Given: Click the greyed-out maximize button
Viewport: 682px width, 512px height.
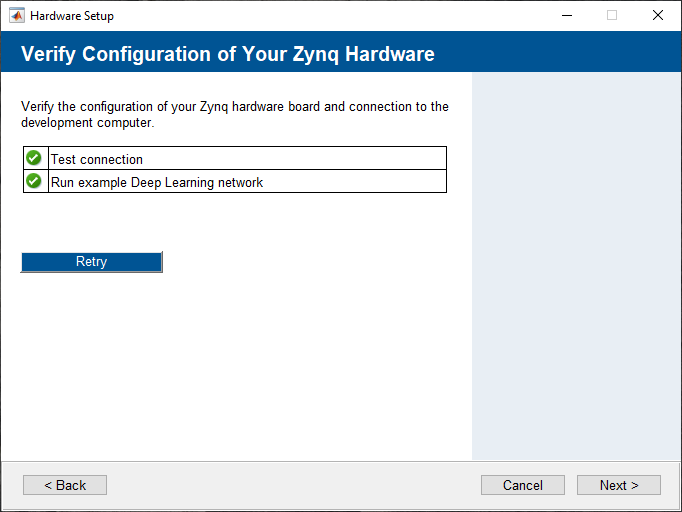Looking at the screenshot, I should pyautogui.click(x=612, y=15).
